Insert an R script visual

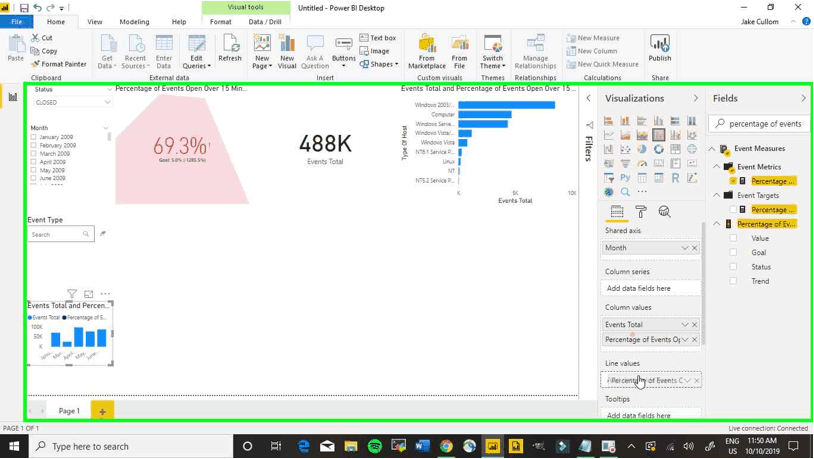675,178
